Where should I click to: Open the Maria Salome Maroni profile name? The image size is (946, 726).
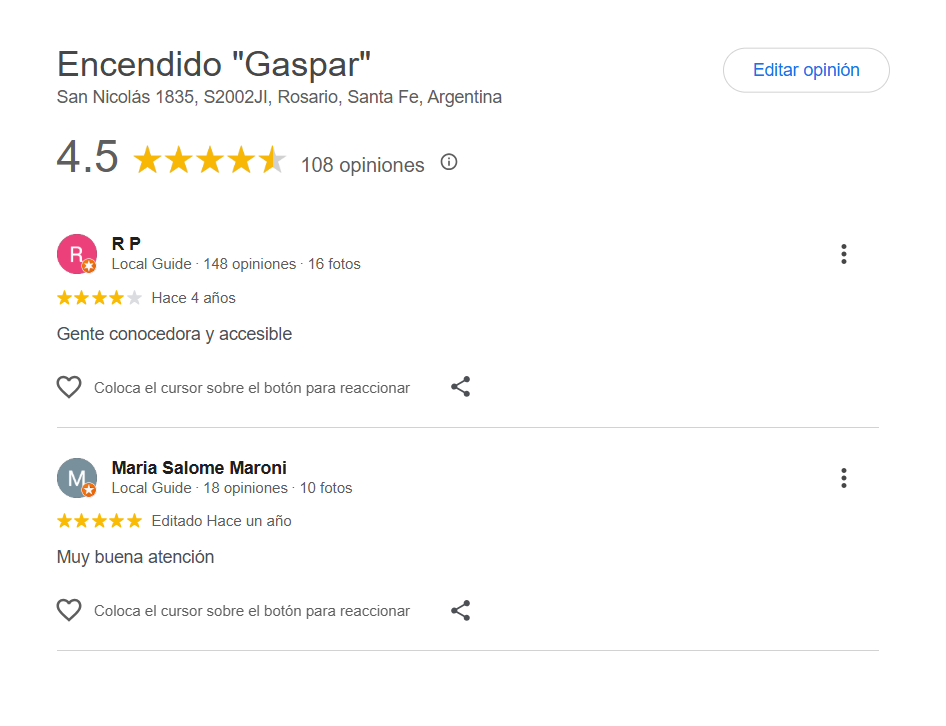coord(199,468)
